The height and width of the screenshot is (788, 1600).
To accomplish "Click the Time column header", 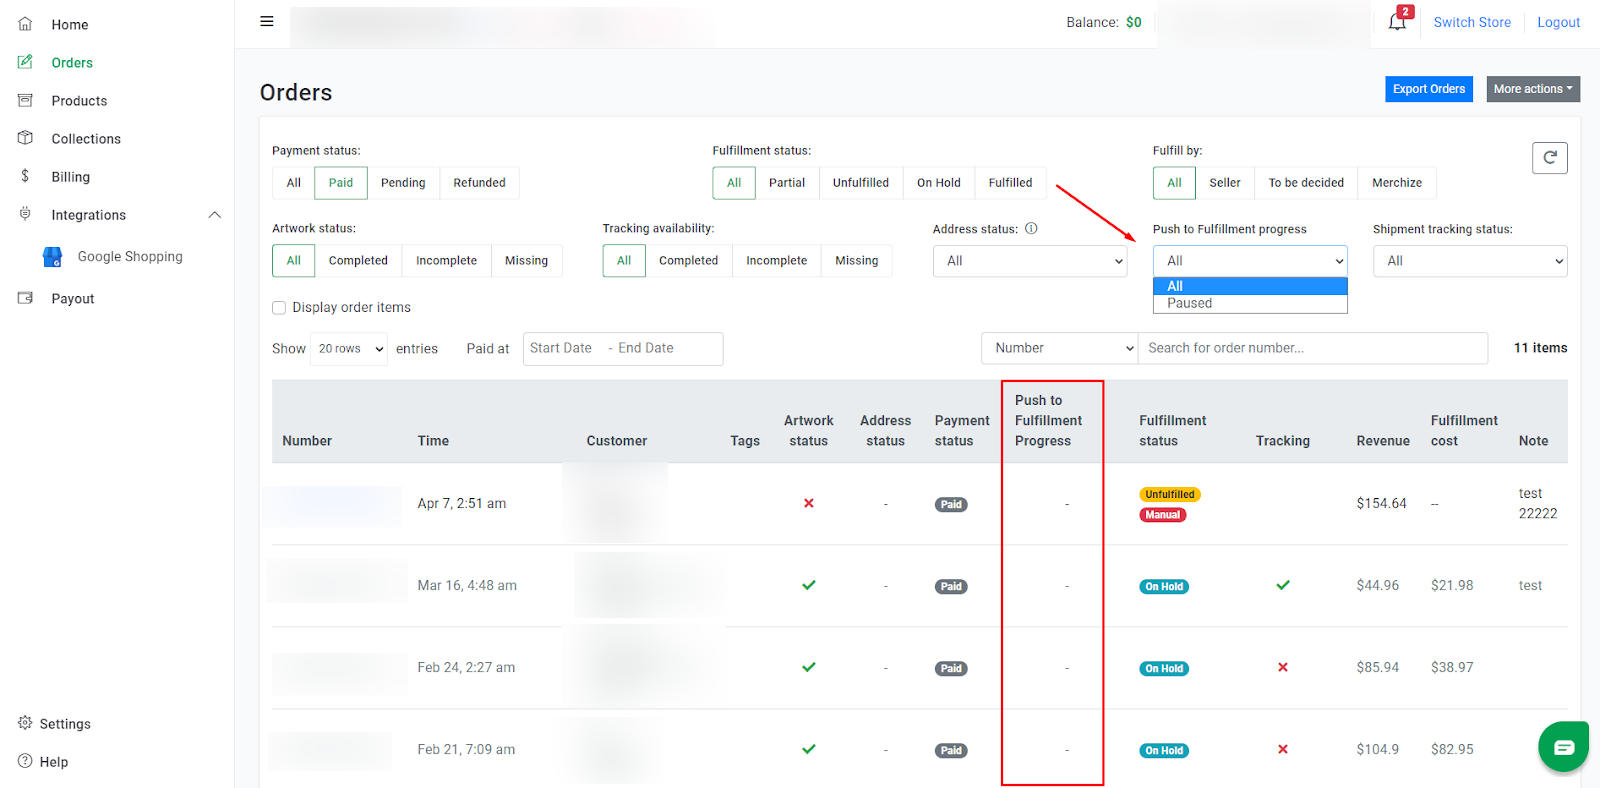I will point(433,441).
